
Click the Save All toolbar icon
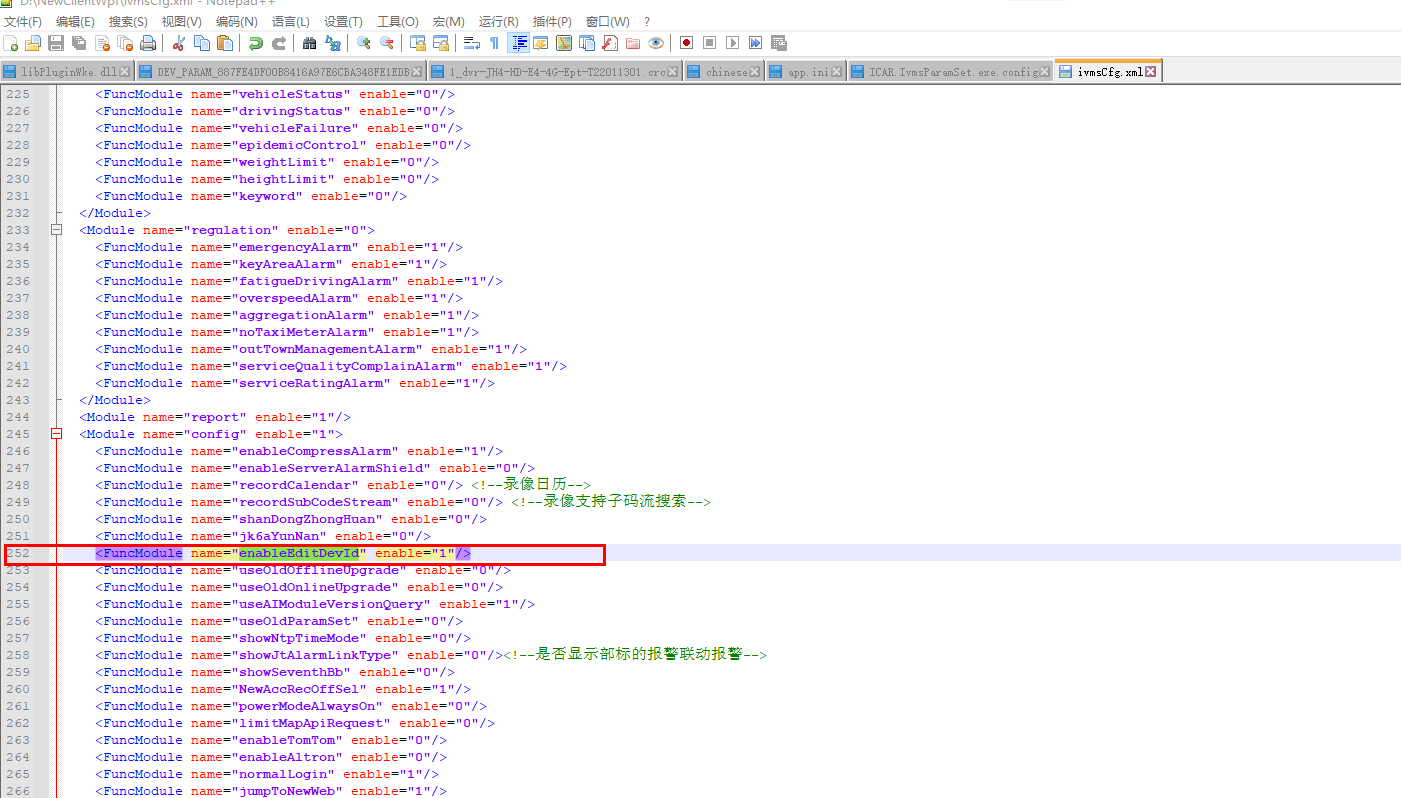(x=78, y=43)
